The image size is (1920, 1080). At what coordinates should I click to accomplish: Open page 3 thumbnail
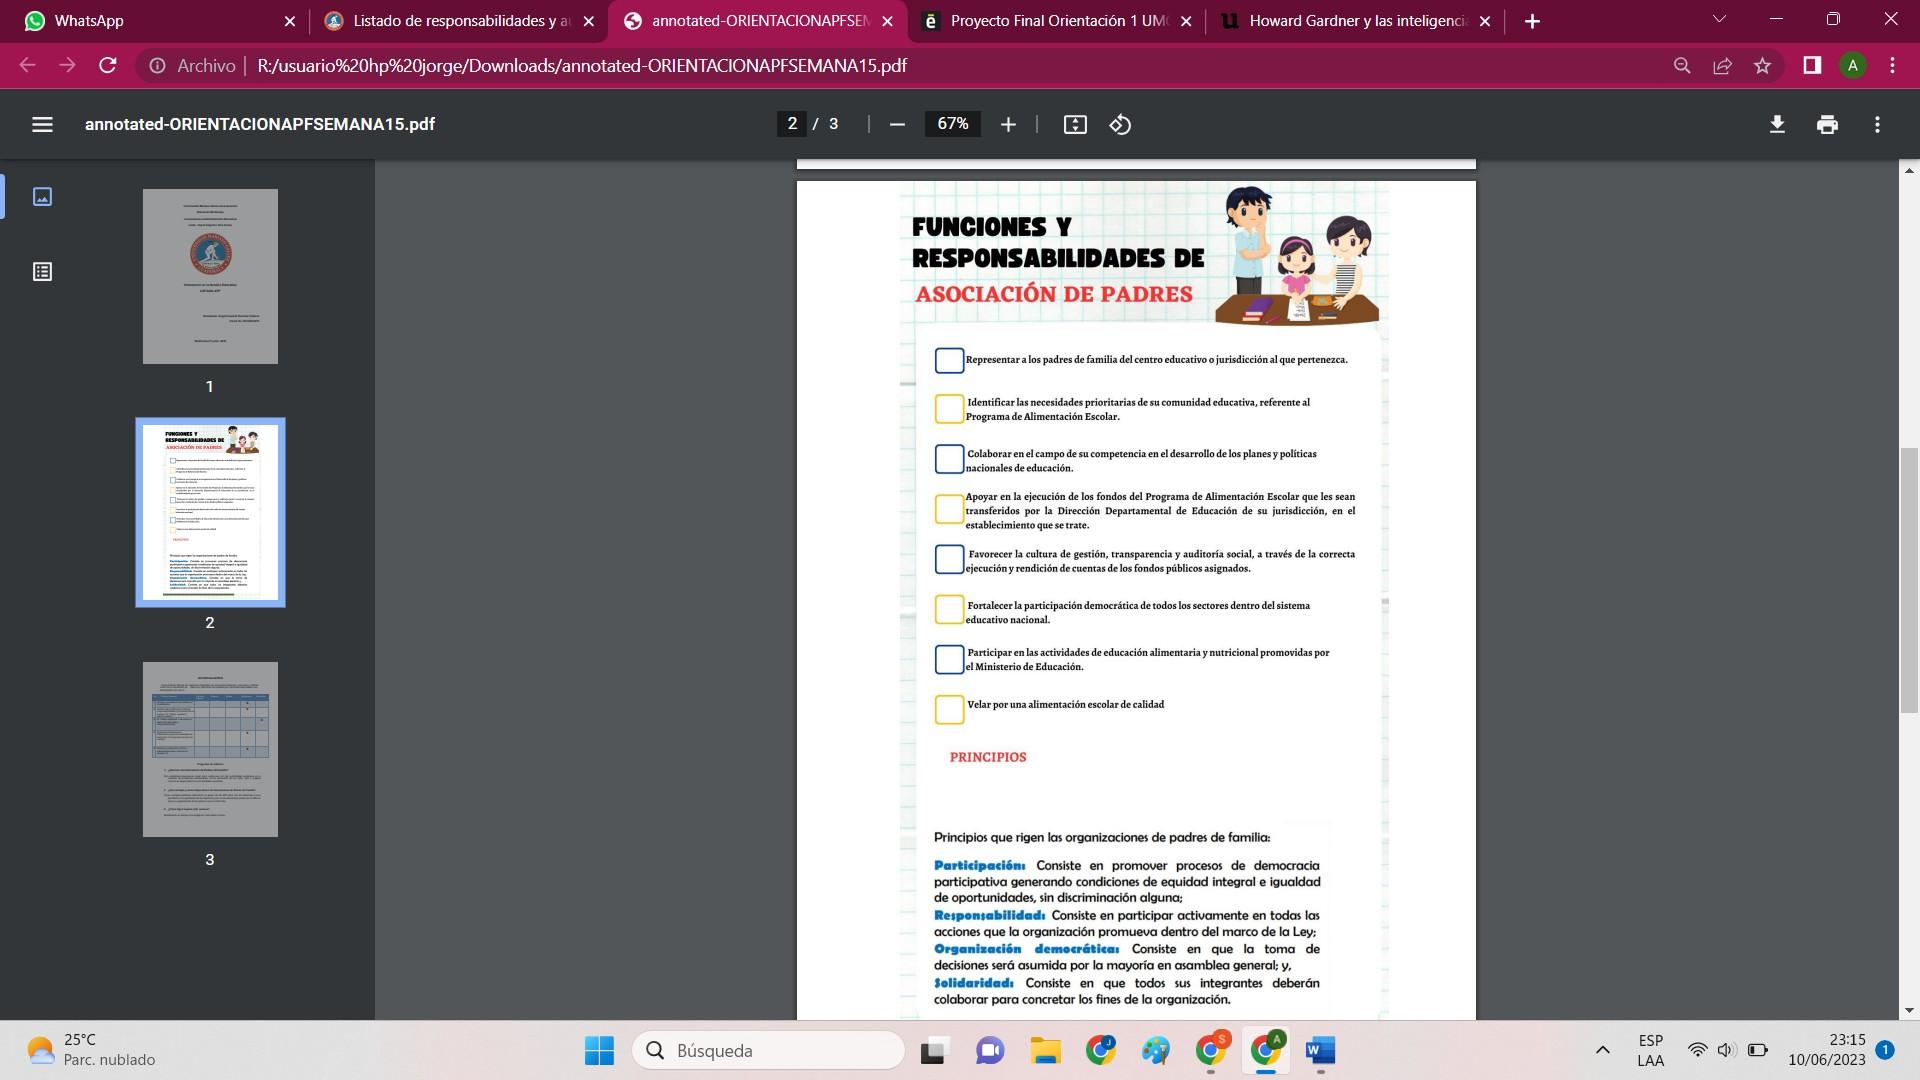click(x=210, y=749)
